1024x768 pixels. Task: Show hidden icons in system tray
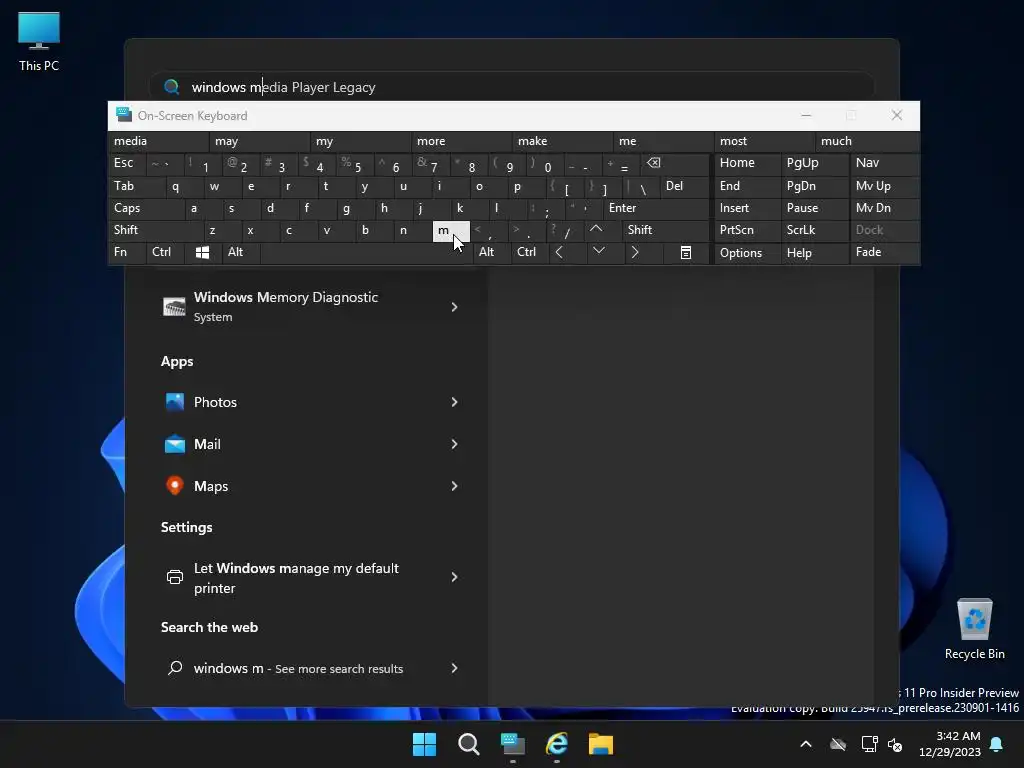point(806,744)
